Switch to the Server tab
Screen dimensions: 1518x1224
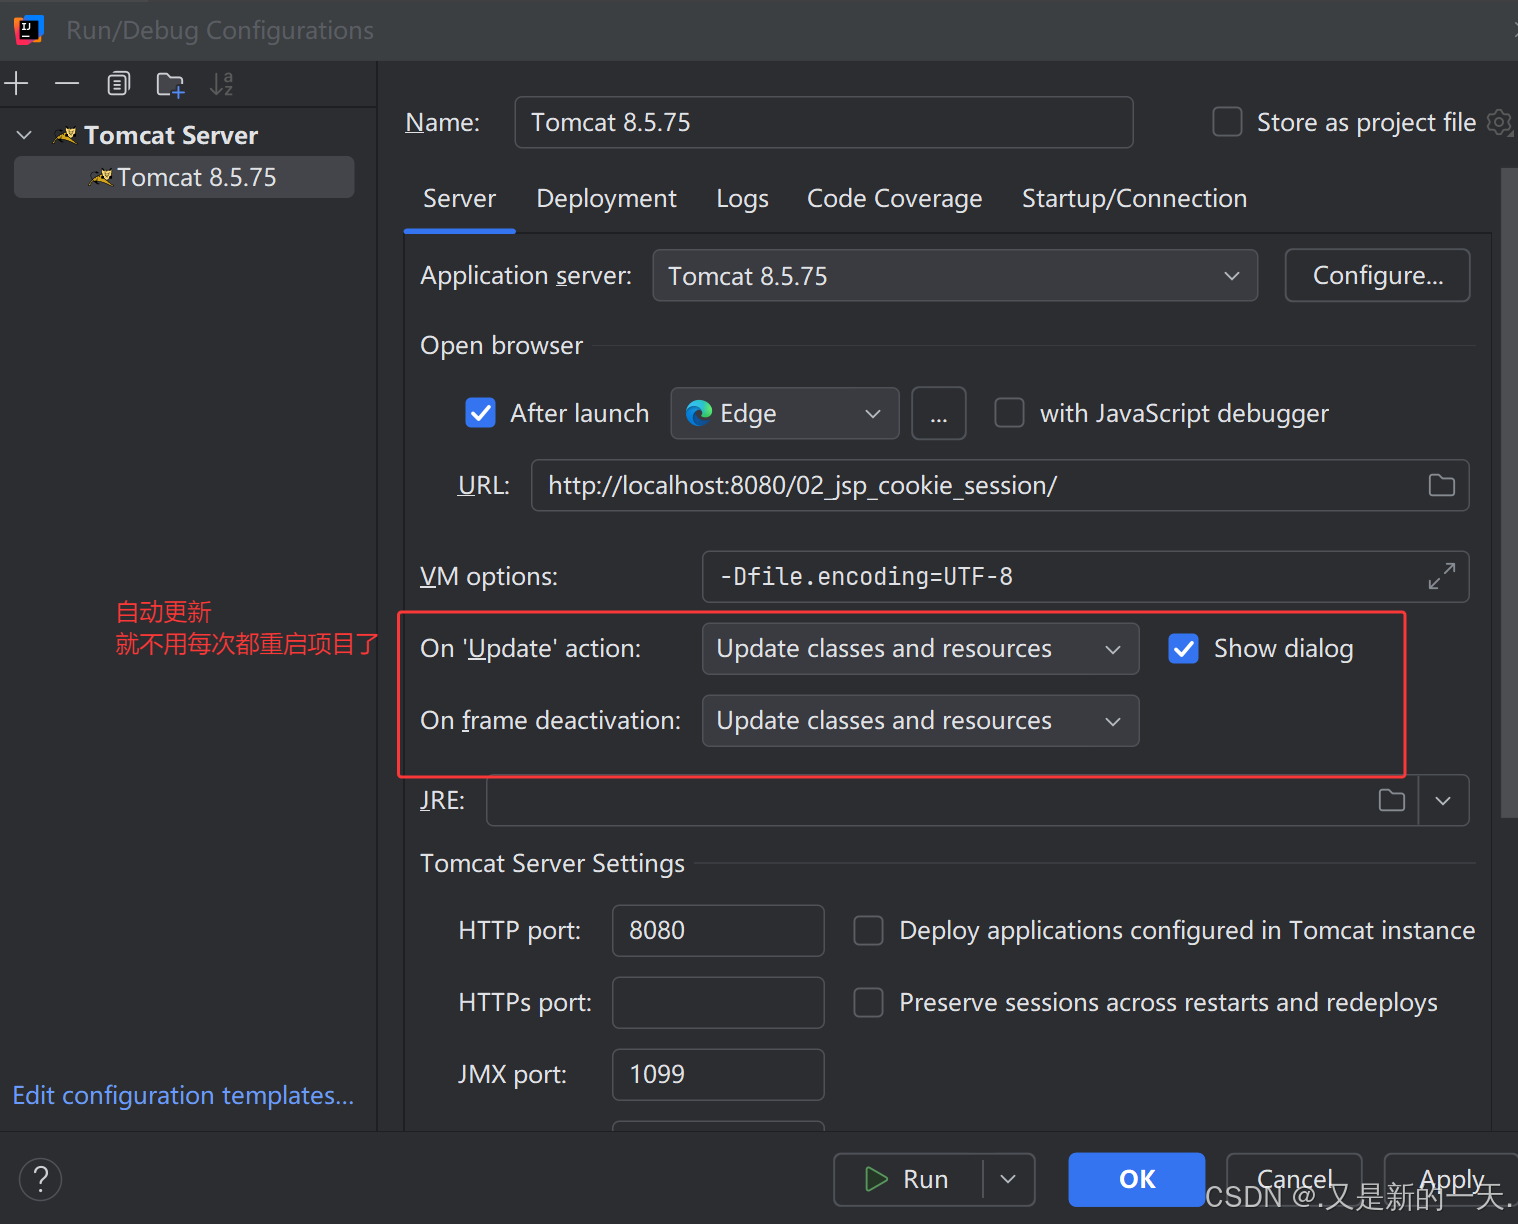coord(459,199)
